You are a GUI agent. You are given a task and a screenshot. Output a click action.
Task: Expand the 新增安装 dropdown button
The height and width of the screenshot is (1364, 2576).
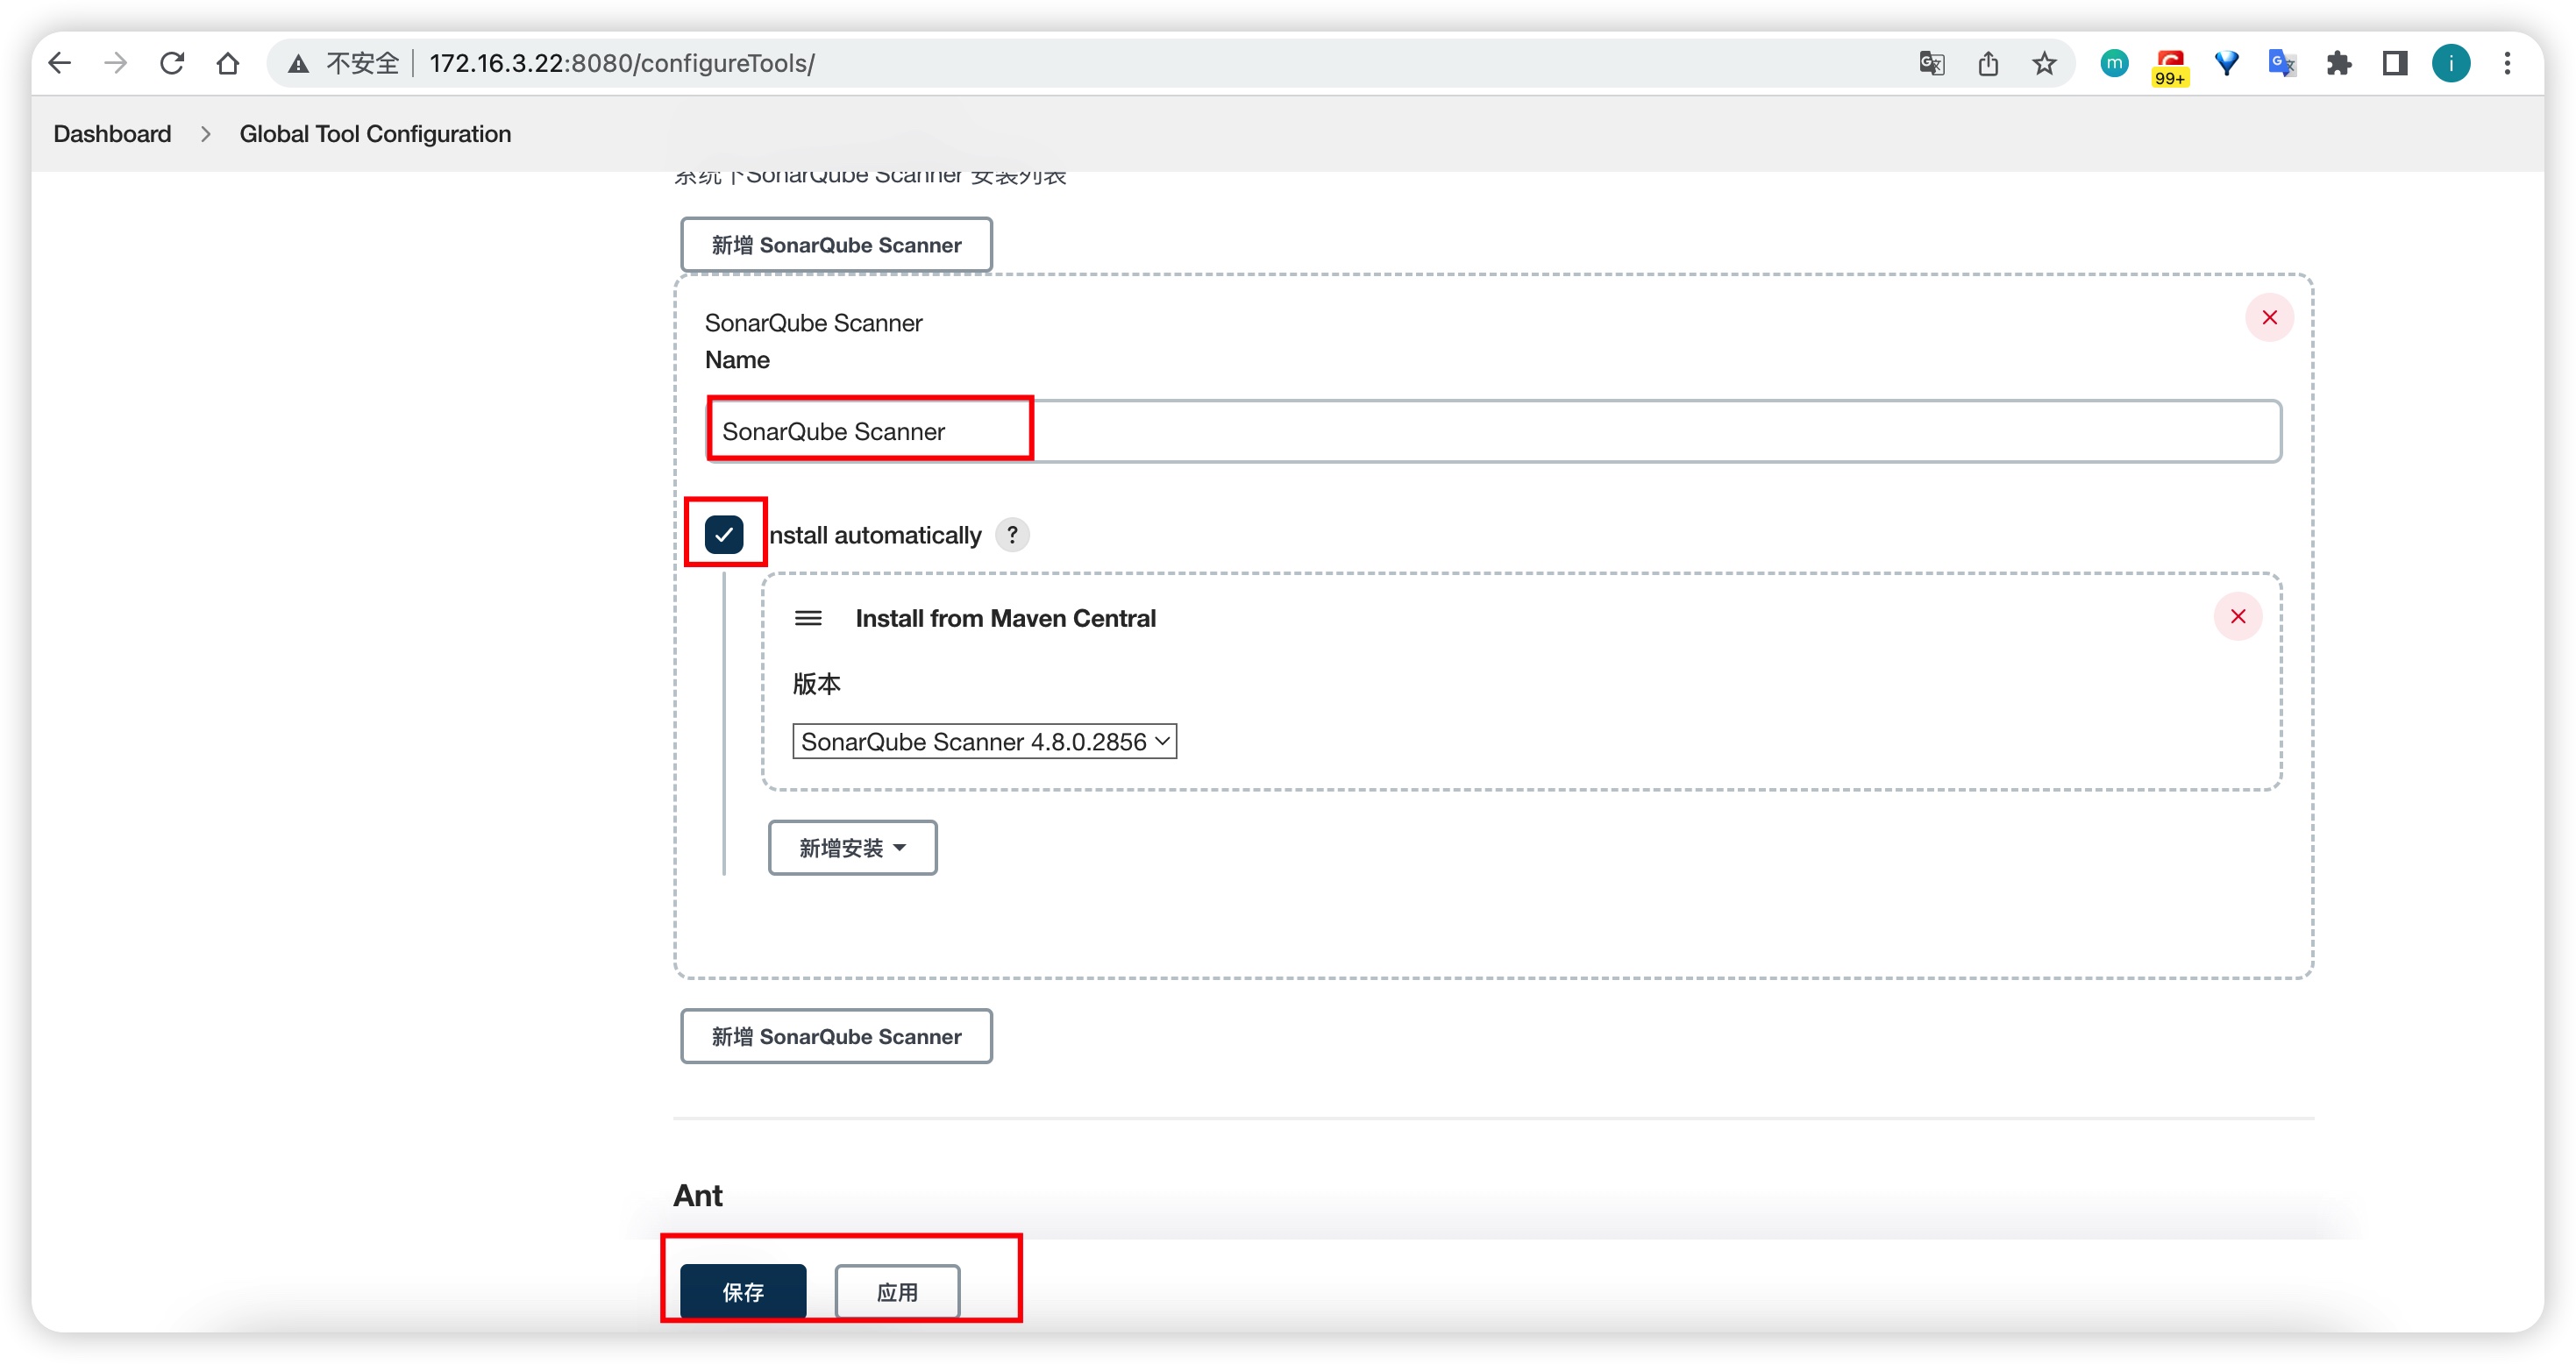pos(852,847)
